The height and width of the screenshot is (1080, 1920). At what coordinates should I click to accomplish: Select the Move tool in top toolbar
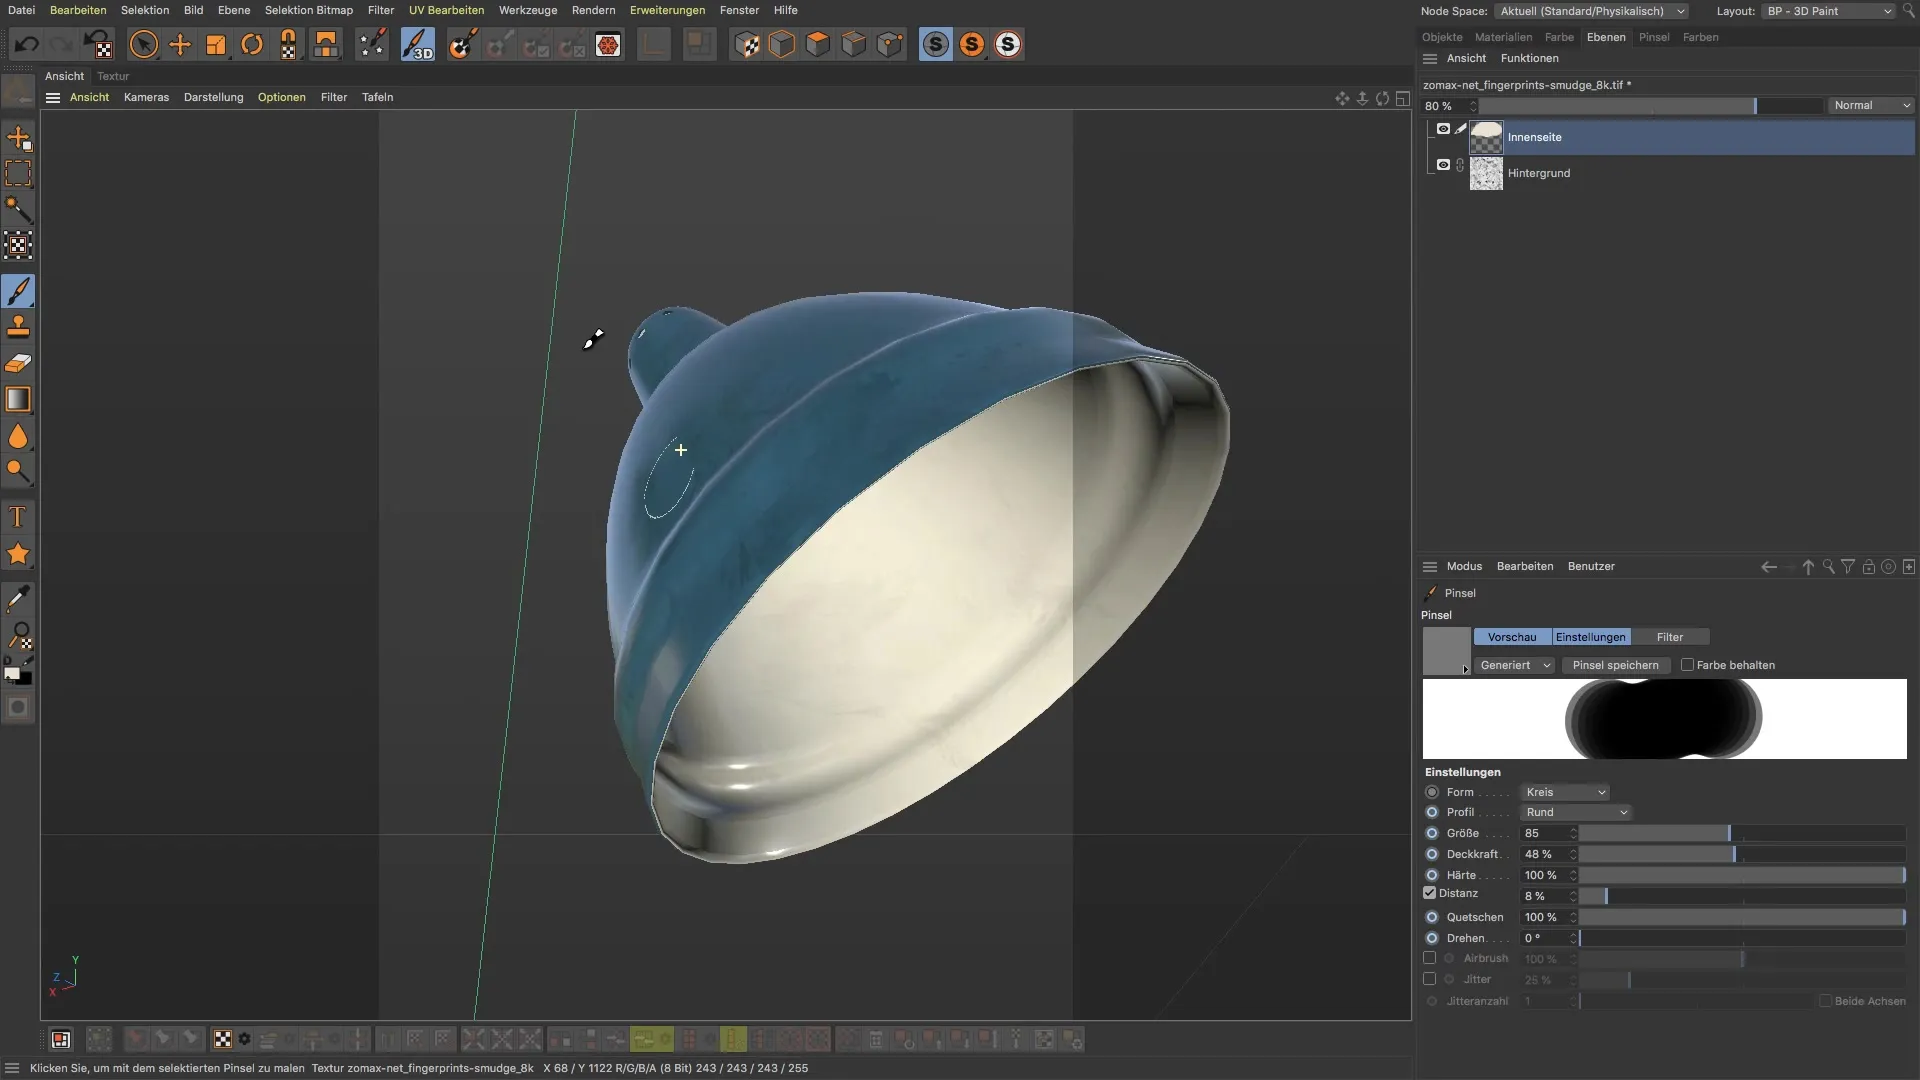(x=180, y=44)
